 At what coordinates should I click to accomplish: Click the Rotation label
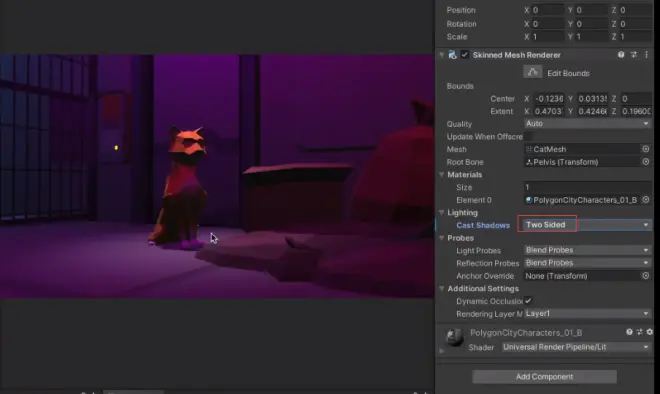coord(461,24)
